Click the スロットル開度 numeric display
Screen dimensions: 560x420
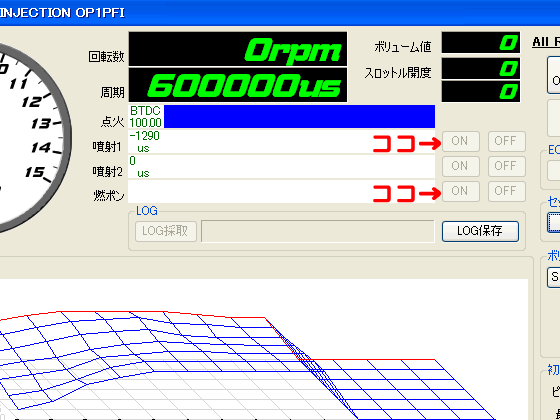[481, 69]
